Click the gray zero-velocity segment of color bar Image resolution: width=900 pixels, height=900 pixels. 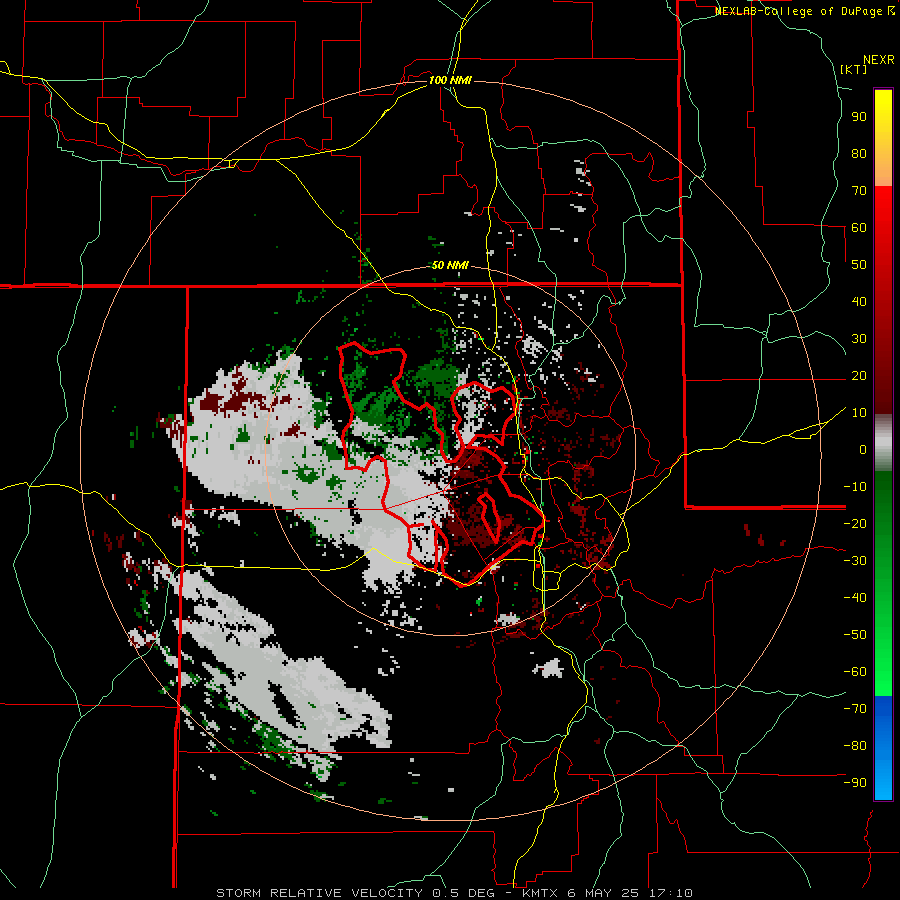[883, 442]
